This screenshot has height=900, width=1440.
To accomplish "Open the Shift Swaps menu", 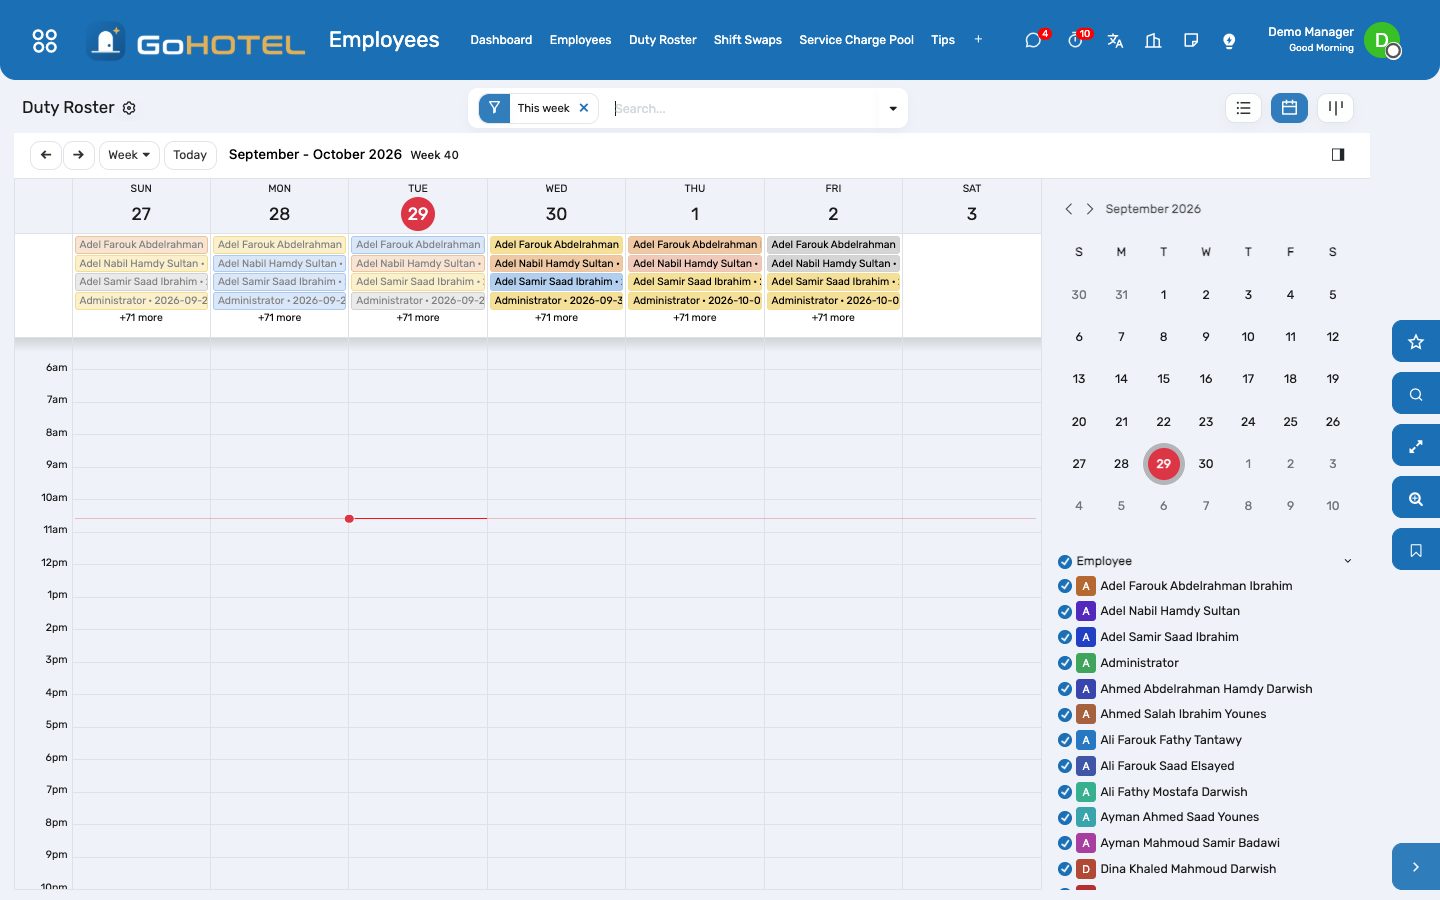I will click(x=748, y=40).
